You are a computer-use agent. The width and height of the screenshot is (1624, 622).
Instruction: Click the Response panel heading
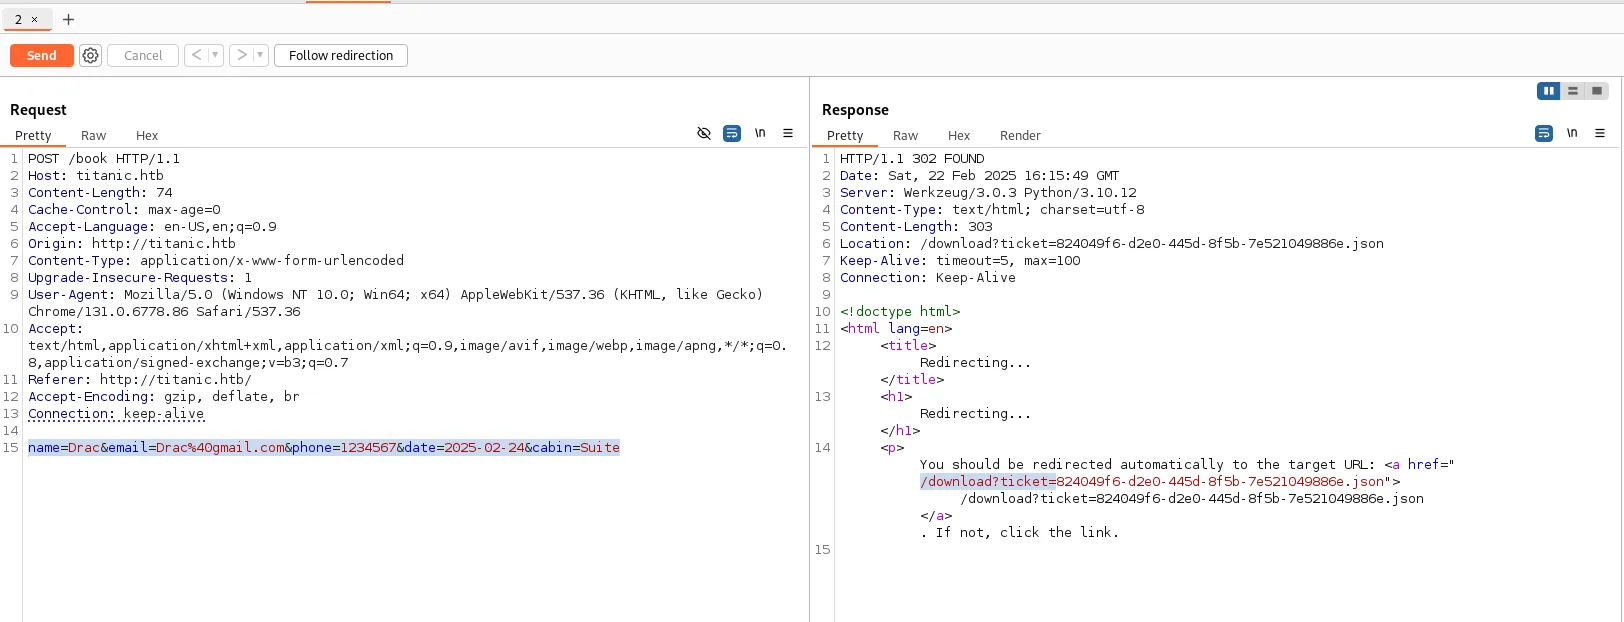tap(855, 110)
